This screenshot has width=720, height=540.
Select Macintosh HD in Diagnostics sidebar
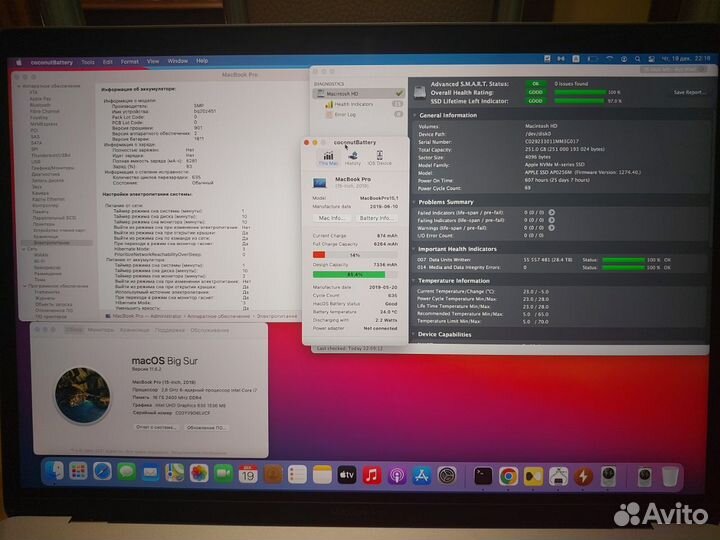[x=359, y=94]
